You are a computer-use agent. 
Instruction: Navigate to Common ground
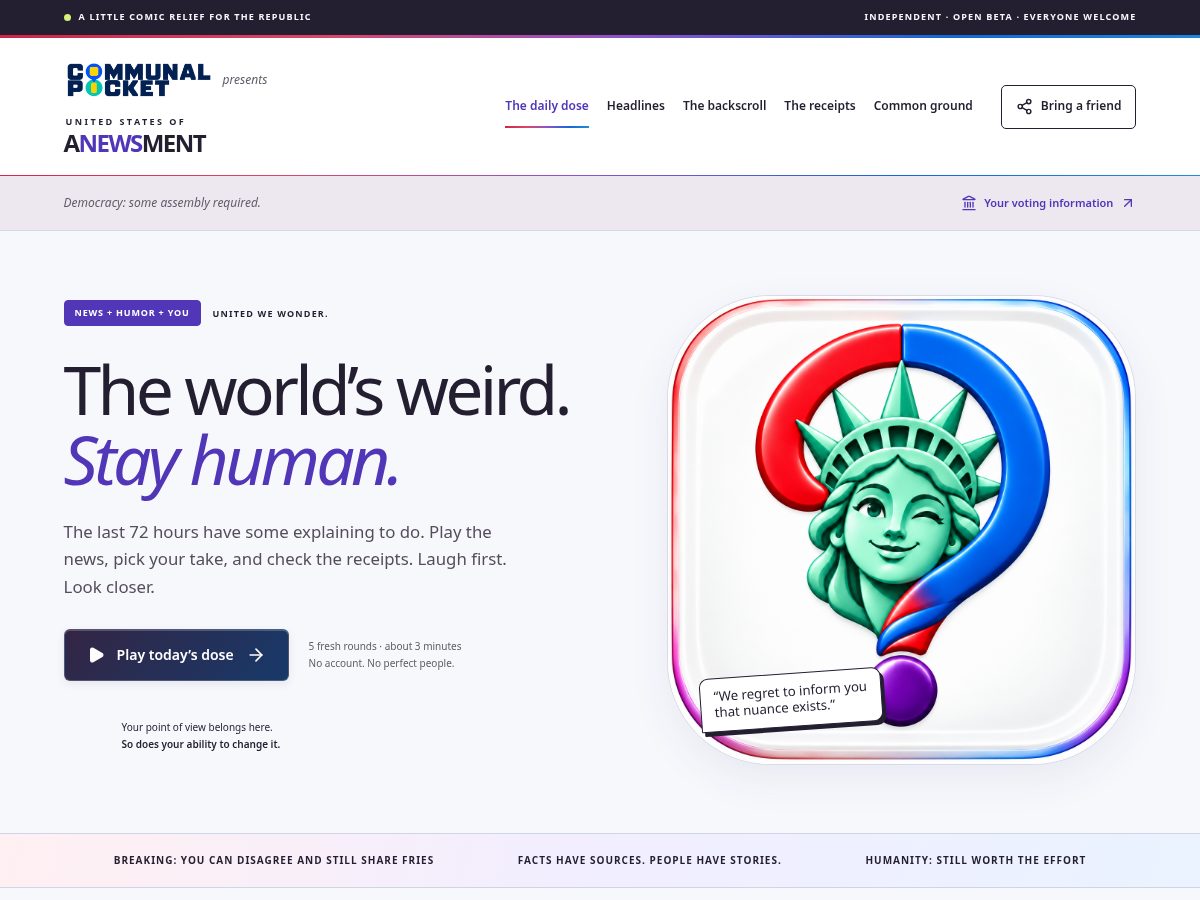(923, 106)
